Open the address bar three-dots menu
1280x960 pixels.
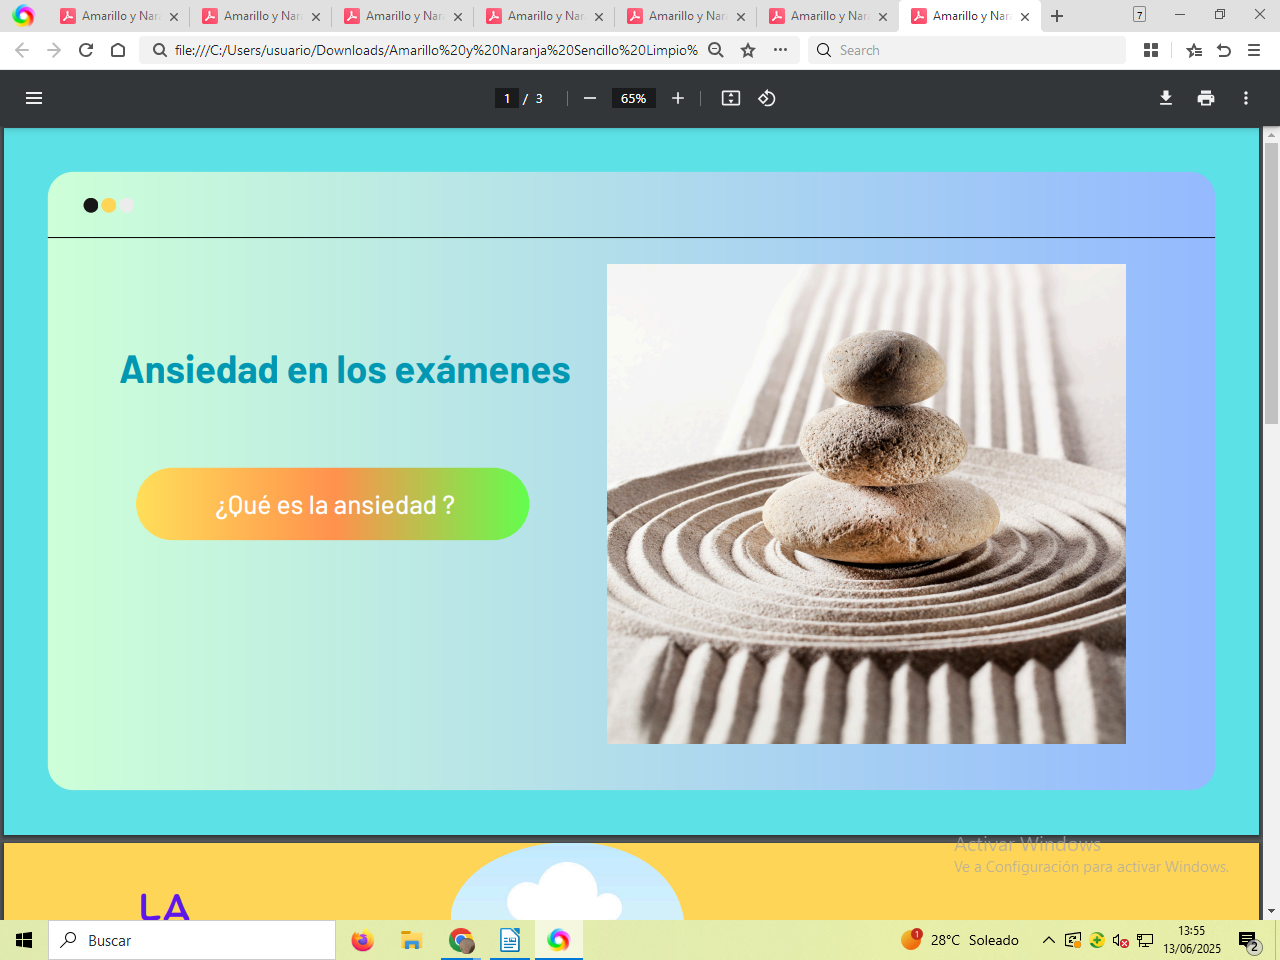coord(781,50)
